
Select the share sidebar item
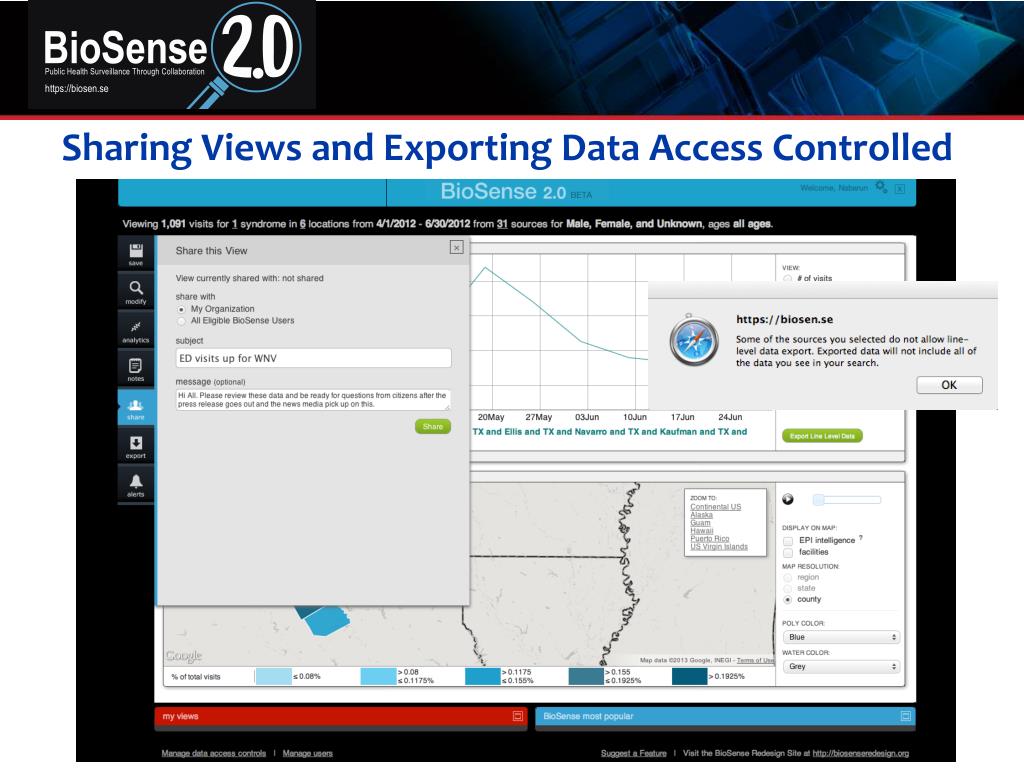point(136,408)
